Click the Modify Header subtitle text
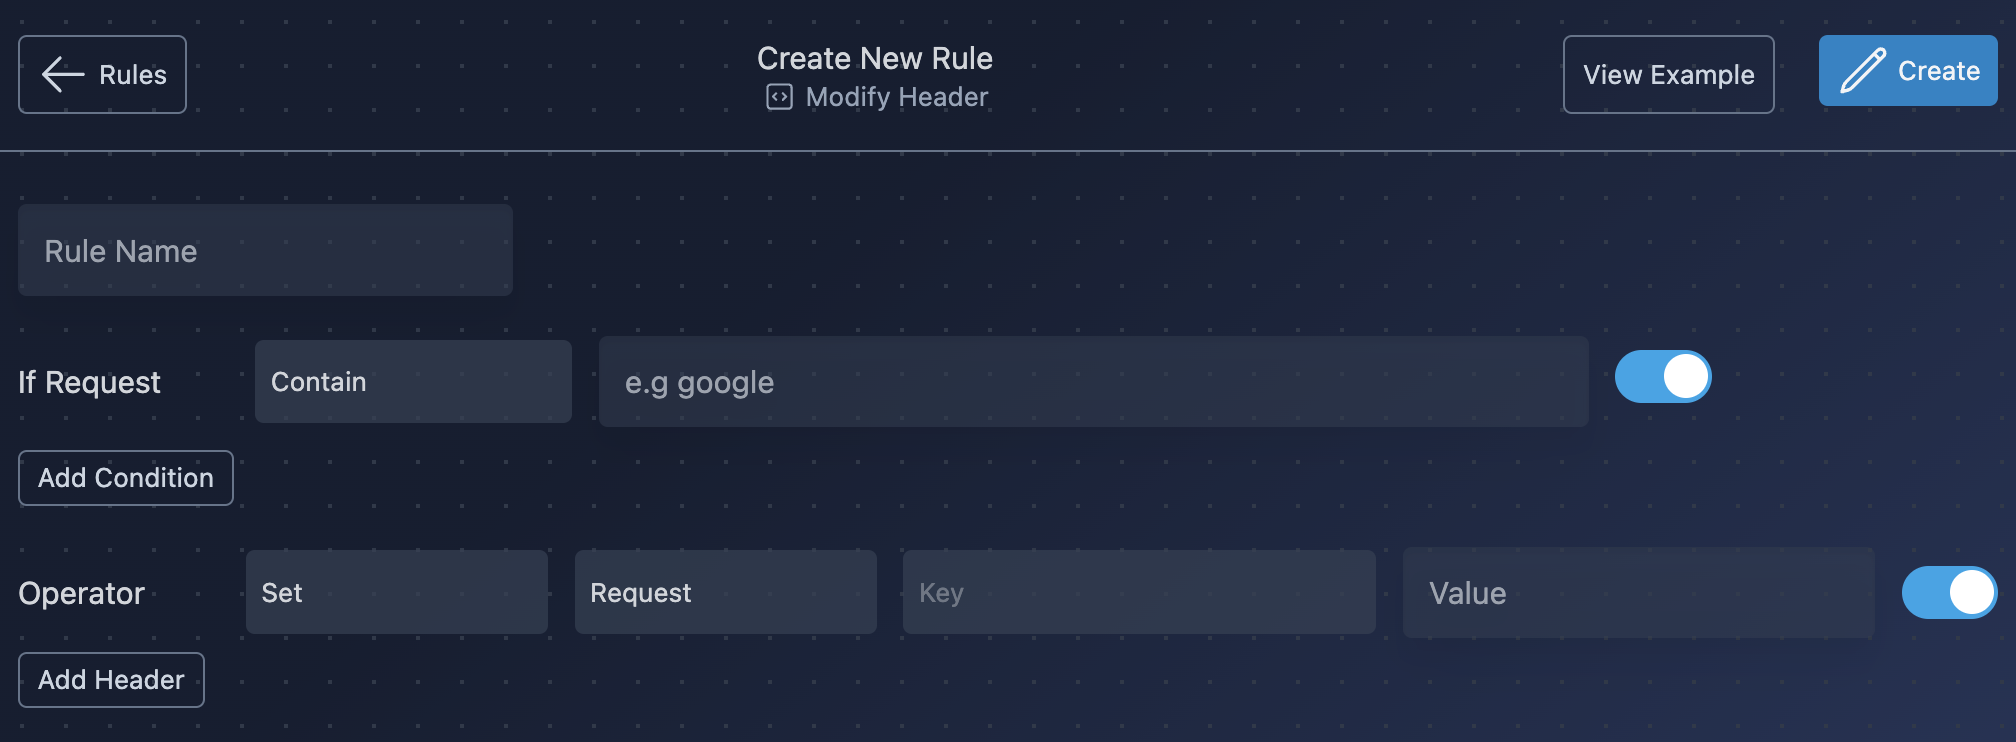 [x=897, y=97]
